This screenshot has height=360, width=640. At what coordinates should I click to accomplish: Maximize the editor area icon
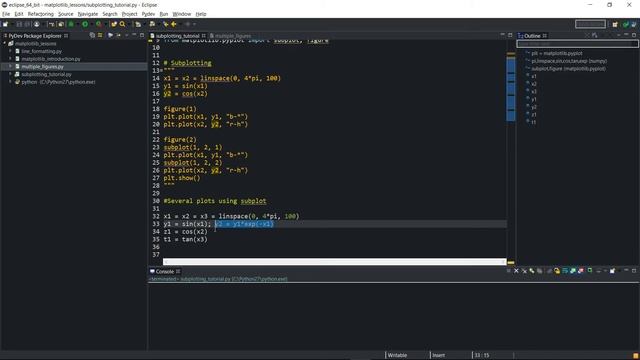(x=510, y=36)
